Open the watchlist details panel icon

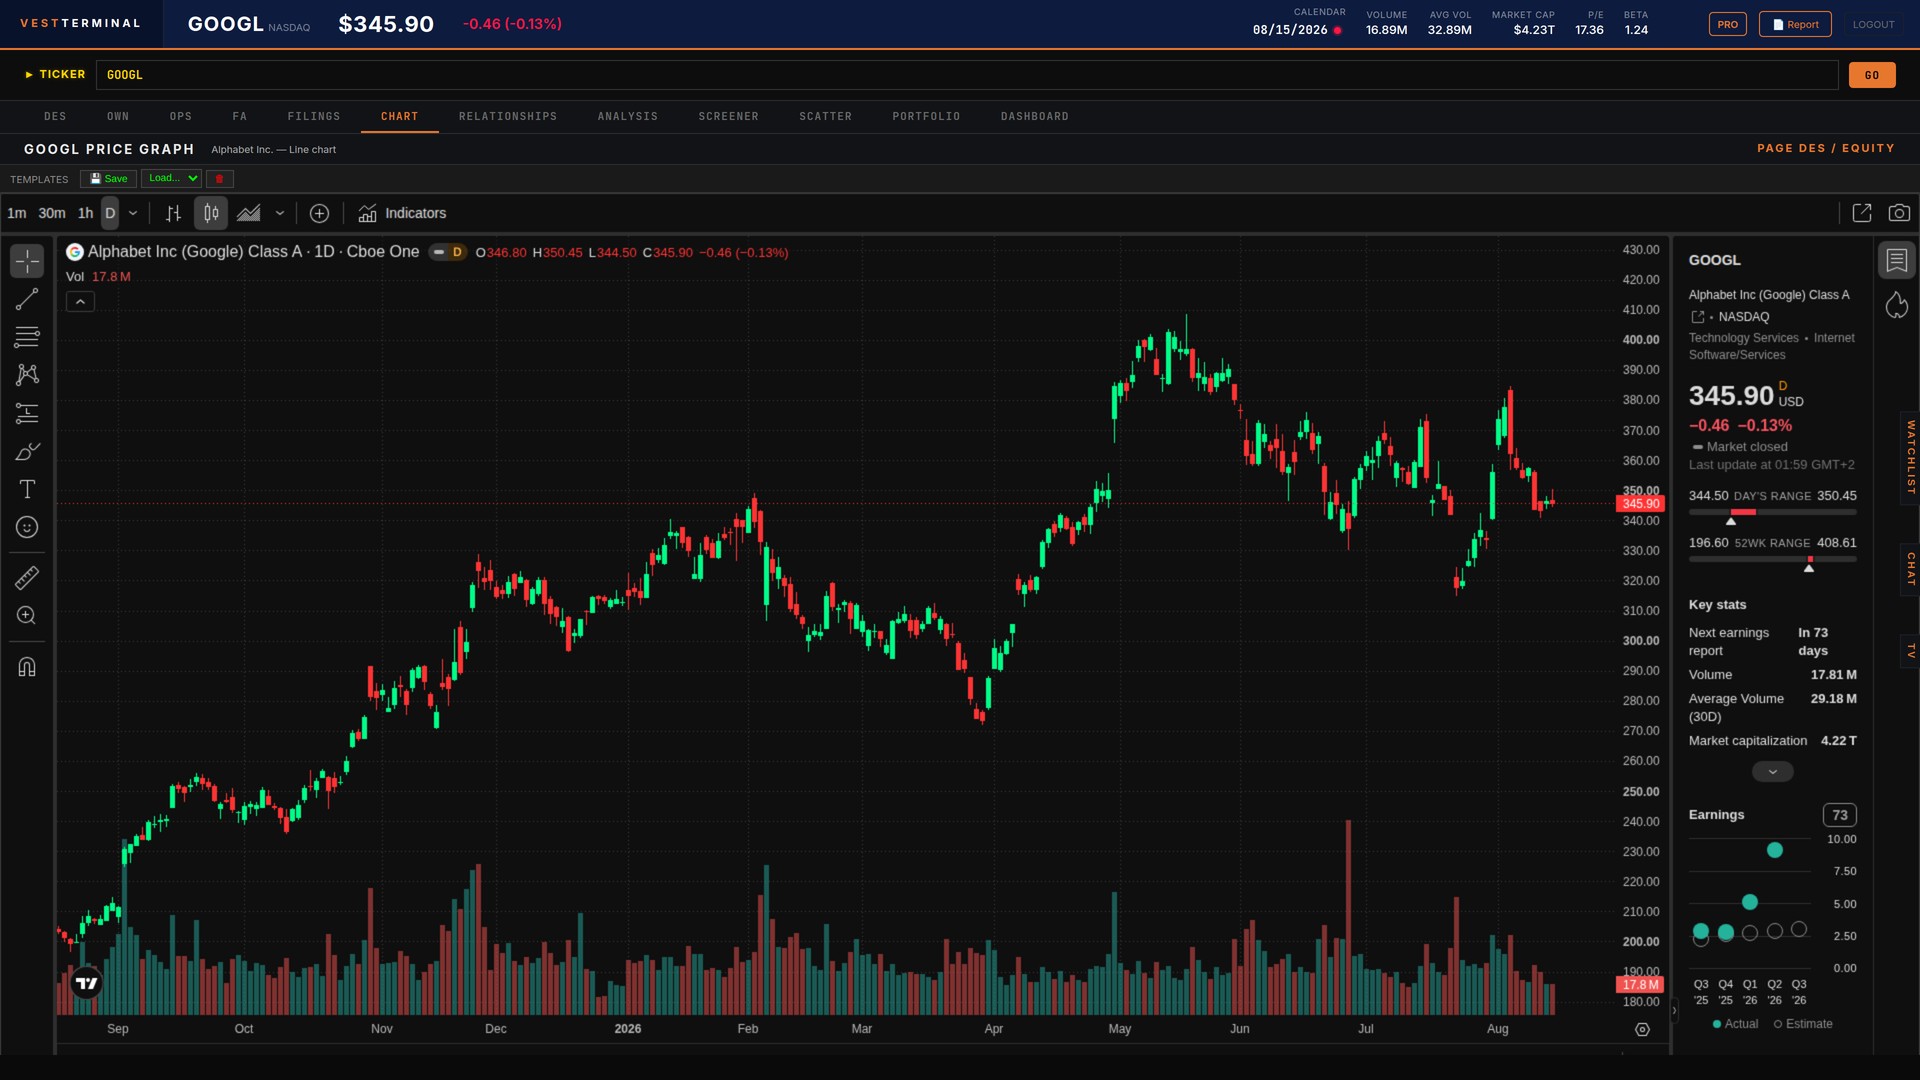(1897, 261)
